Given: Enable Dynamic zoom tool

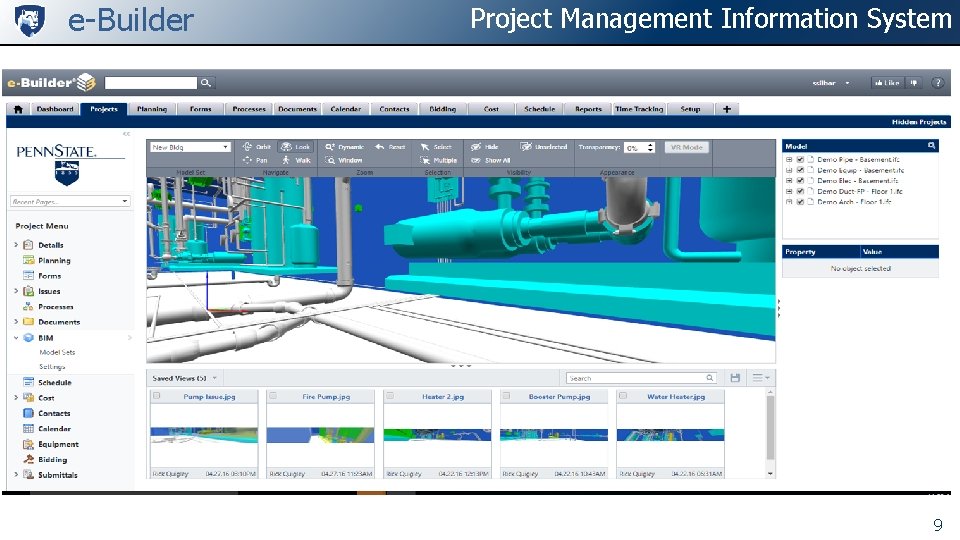Looking at the screenshot, I should pyautogui.click(x=345, y=147).
